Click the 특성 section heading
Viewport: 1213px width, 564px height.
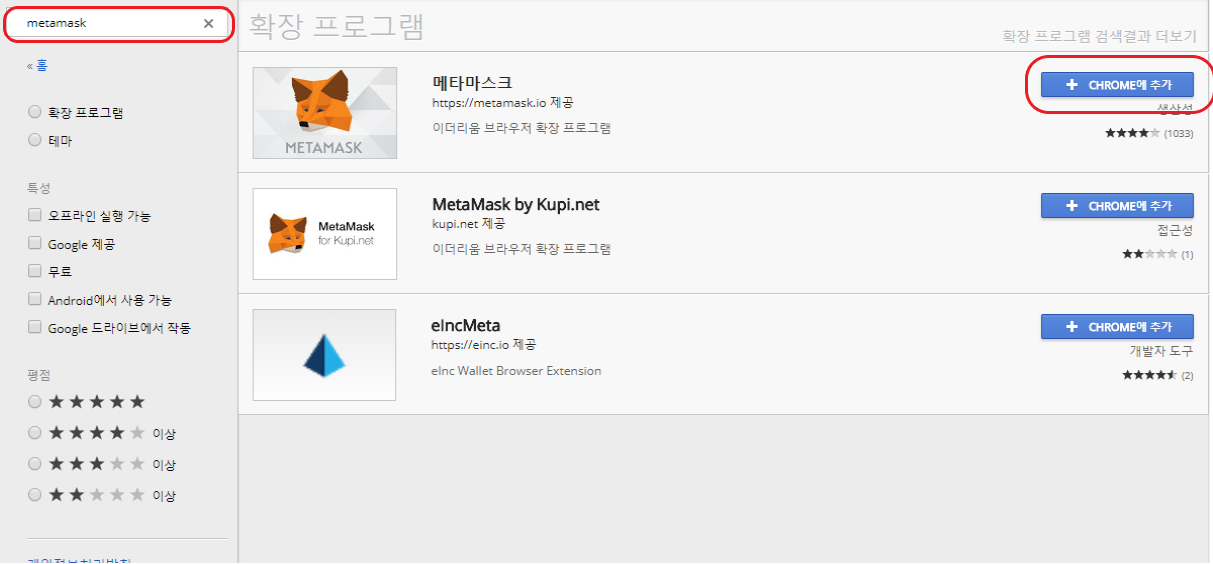[x=39, y=188]
